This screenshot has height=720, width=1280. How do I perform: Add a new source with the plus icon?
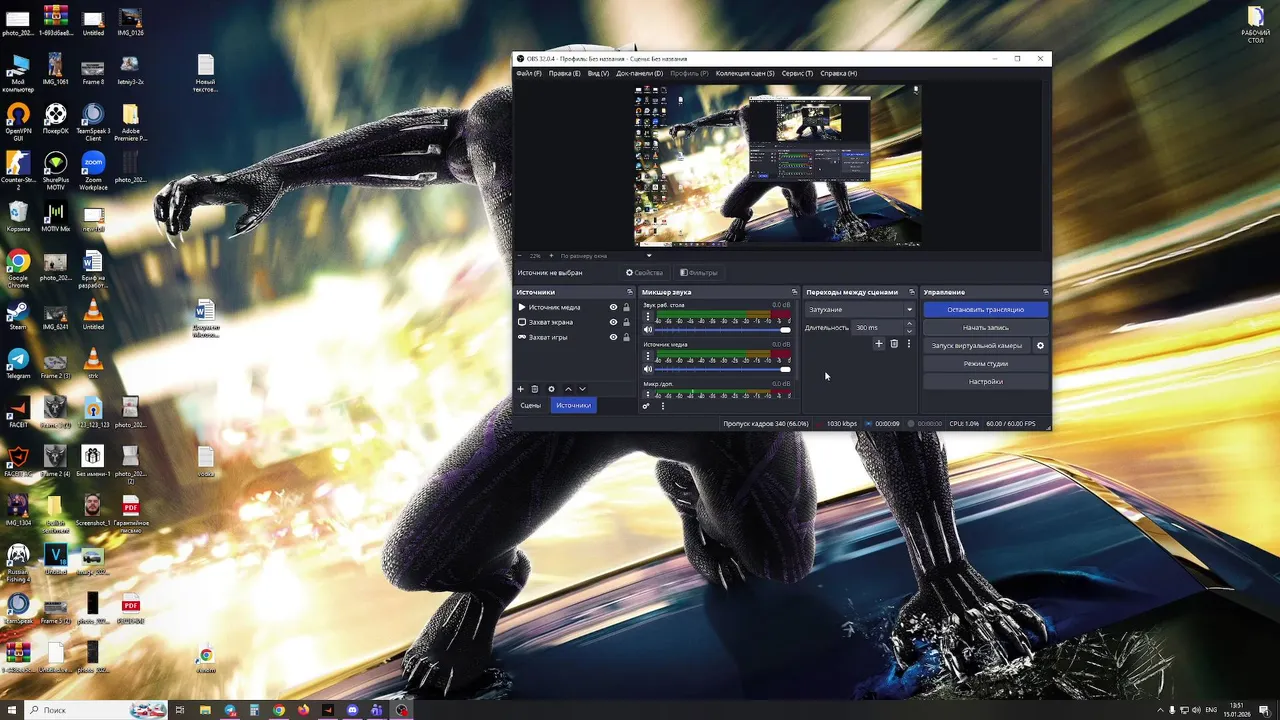click(x=520, y=389)
